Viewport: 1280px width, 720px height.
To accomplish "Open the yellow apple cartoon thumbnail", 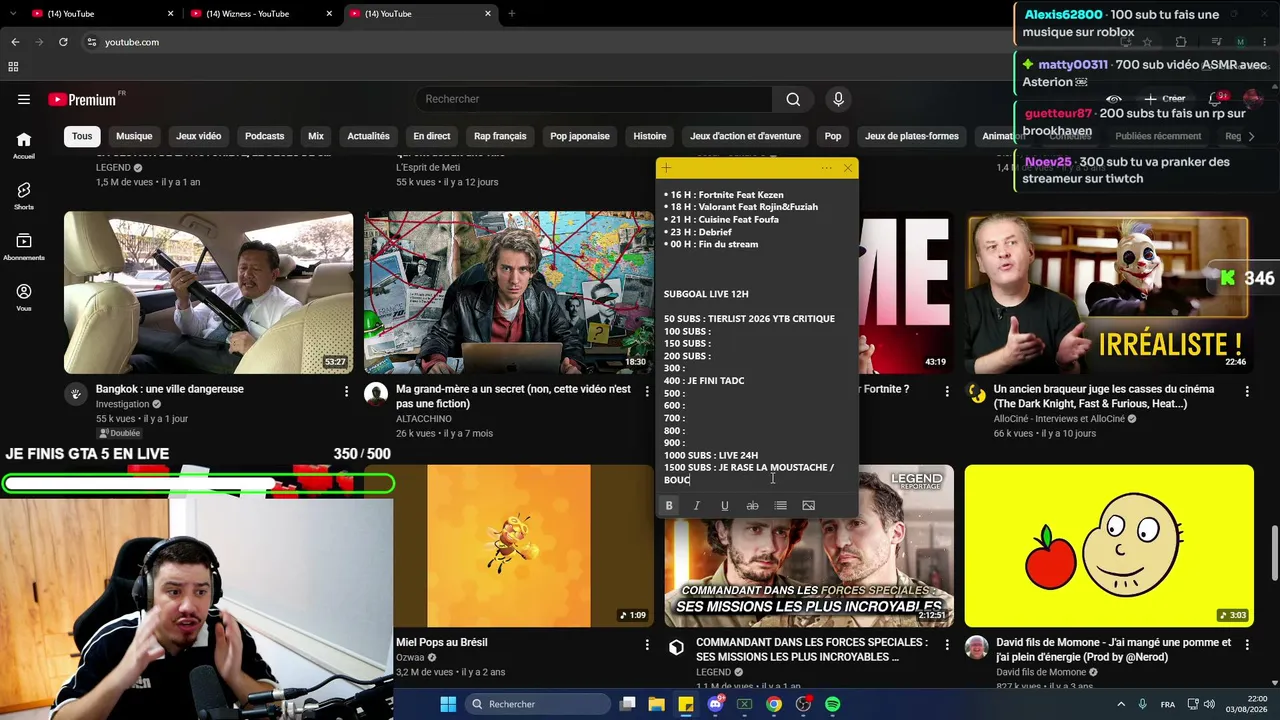I will point(1109,546).
